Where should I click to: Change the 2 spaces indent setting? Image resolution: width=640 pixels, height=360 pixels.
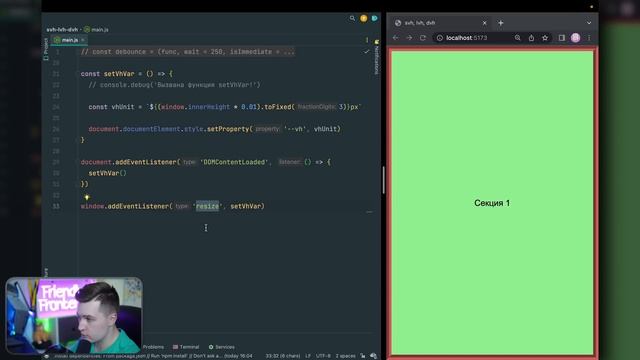346,356
